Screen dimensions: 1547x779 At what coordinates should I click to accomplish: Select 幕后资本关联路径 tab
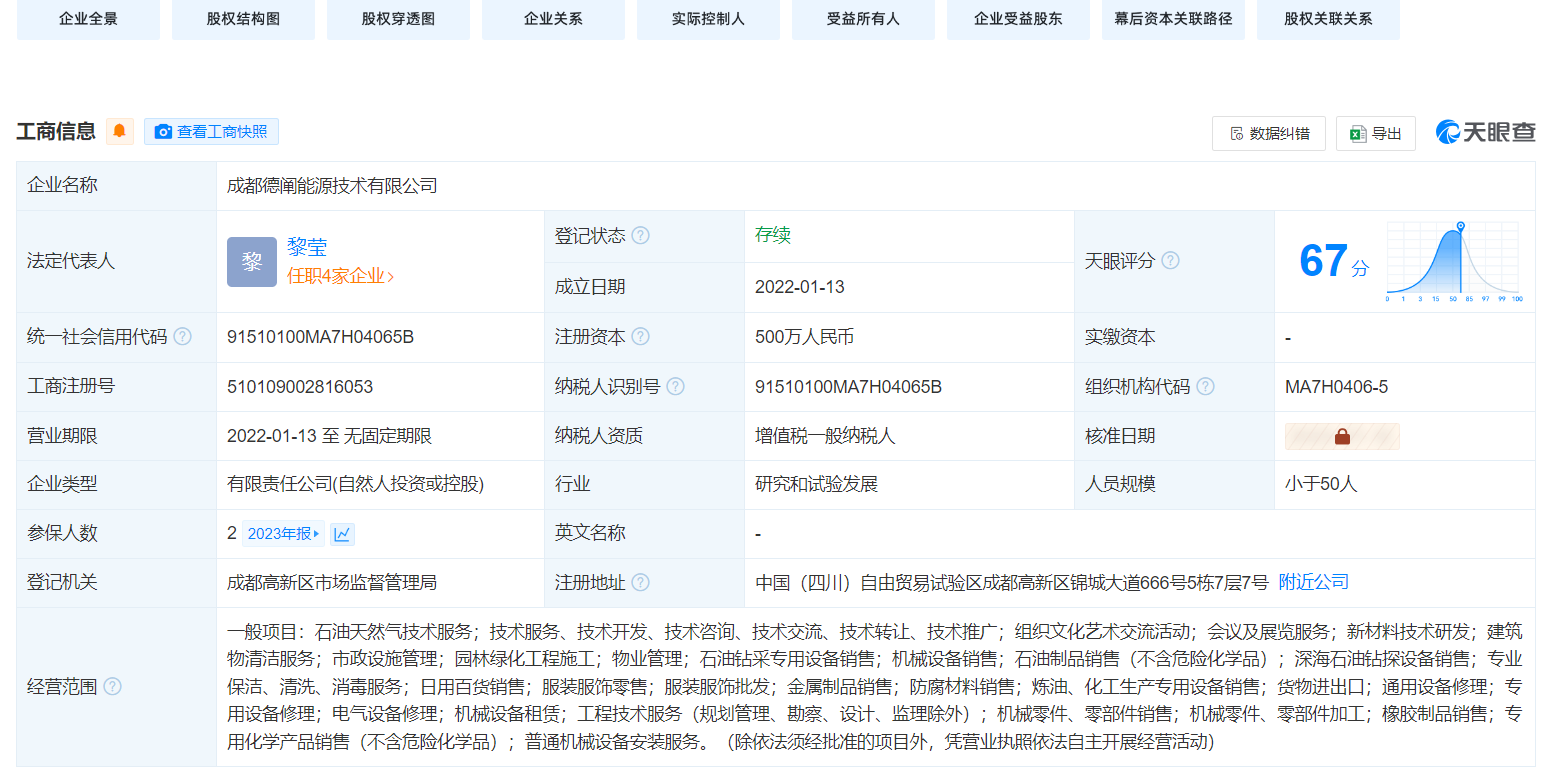(1173, 19)
